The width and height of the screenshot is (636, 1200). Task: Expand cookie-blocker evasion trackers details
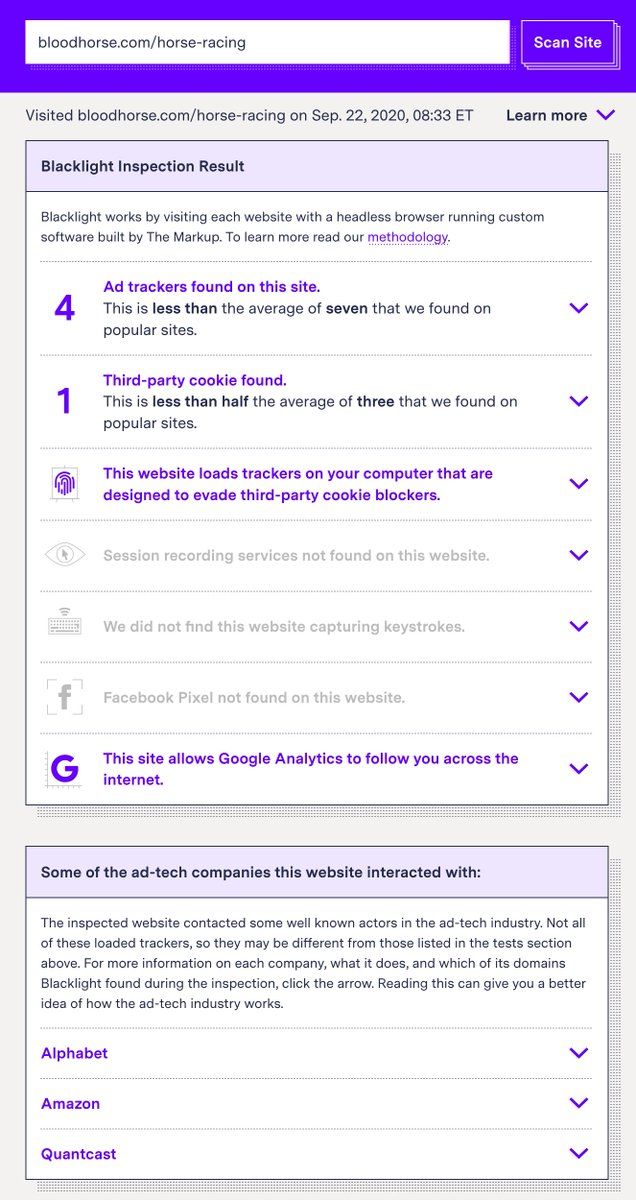[578, 484]
